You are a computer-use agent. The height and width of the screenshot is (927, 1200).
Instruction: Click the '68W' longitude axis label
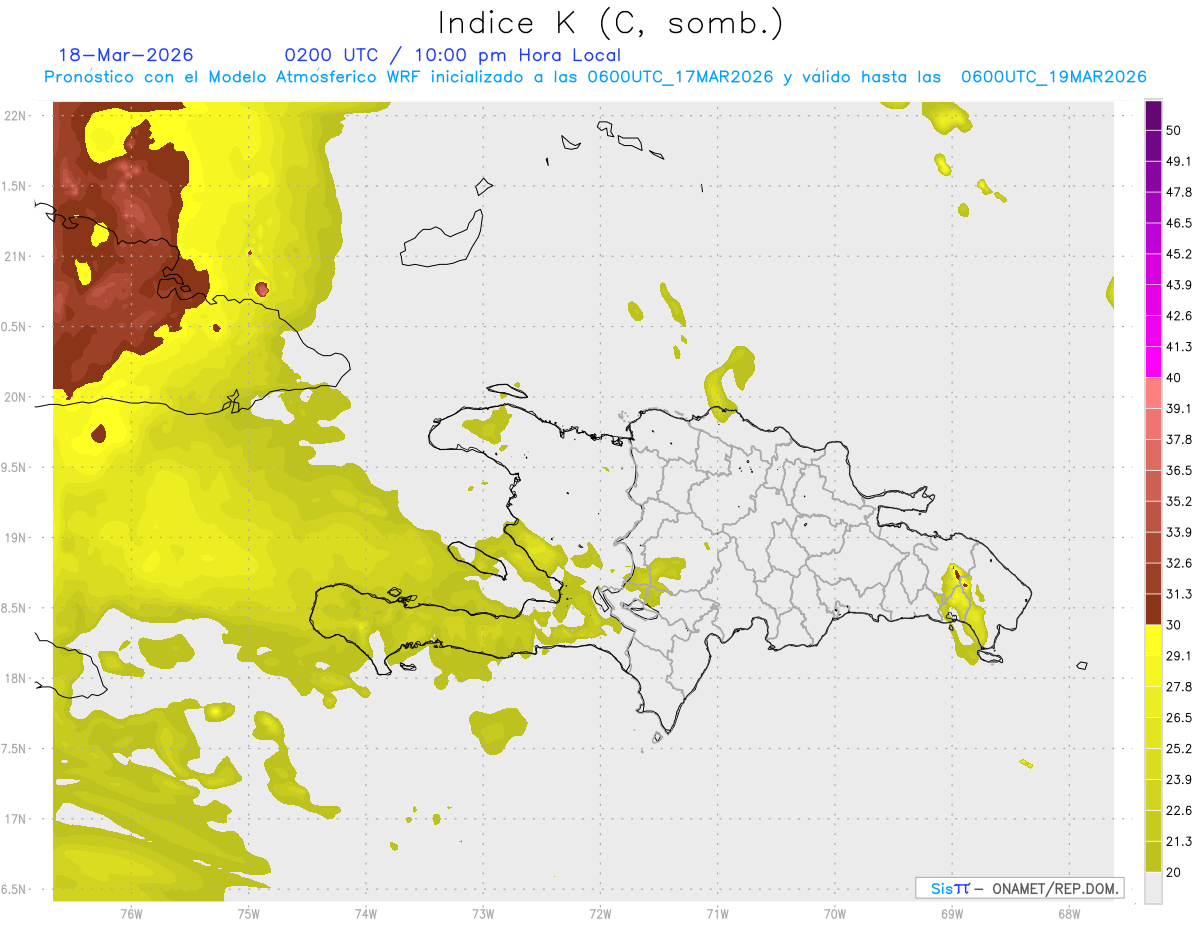[1069, 913]
